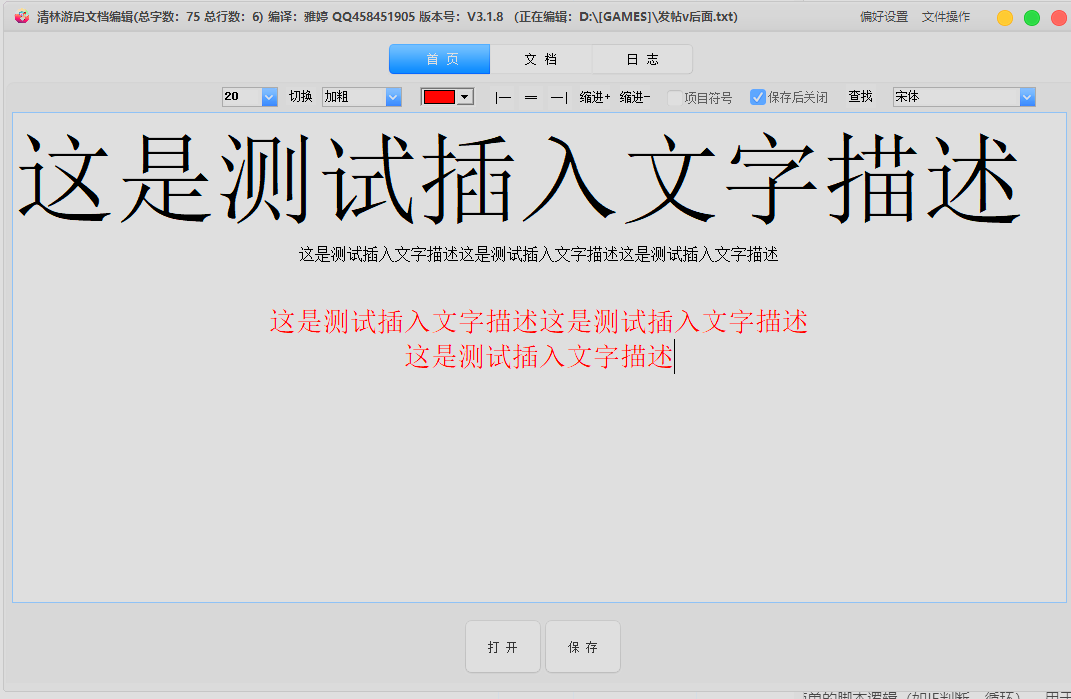Select the right alignment icon
1071x699 pixels.
[557, 97]
